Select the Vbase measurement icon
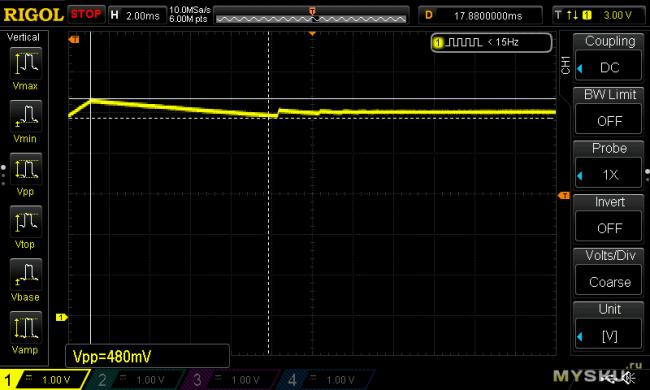 coord(25,274)
